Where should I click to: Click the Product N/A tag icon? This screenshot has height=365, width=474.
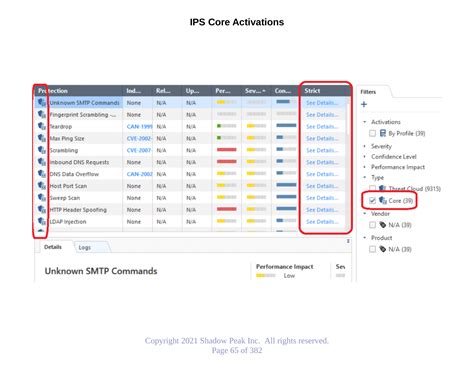tap(383, 249)
